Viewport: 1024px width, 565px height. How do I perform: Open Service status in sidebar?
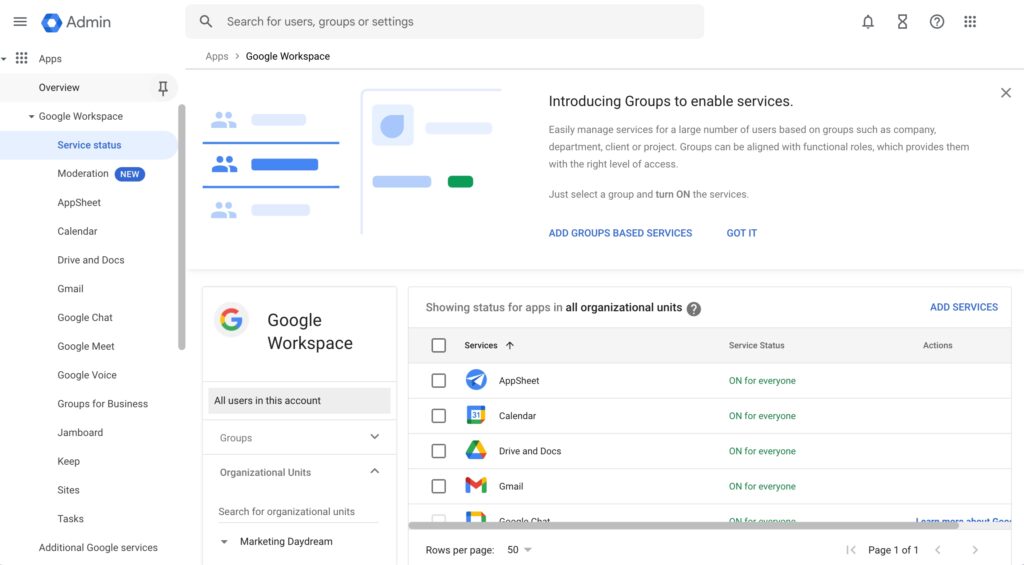[89, 145]
